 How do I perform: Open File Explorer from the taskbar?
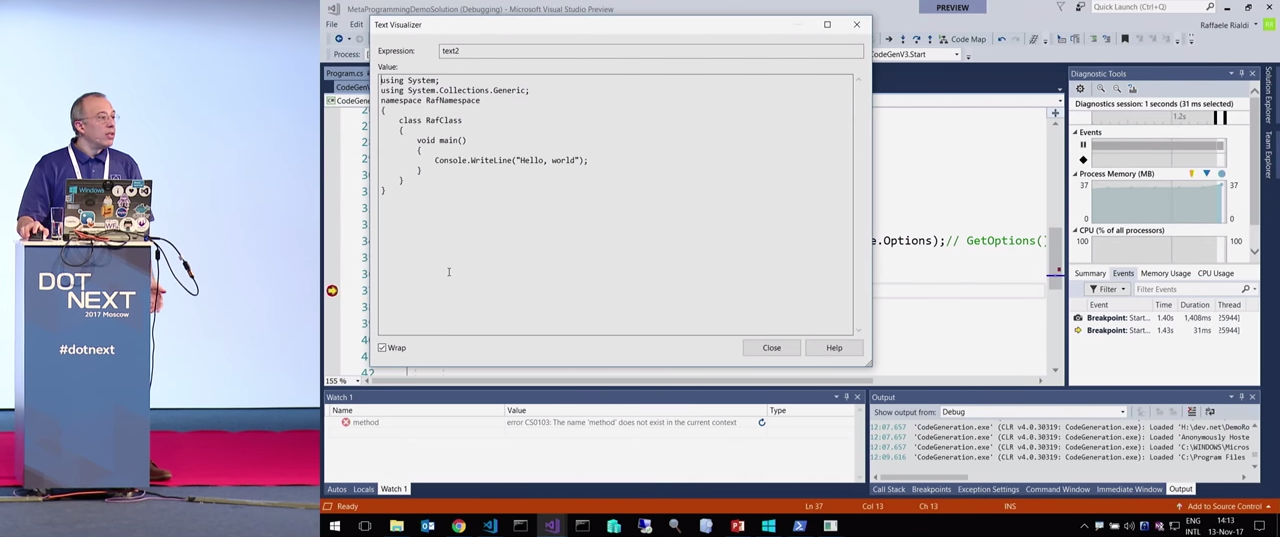tap(396, 526)
